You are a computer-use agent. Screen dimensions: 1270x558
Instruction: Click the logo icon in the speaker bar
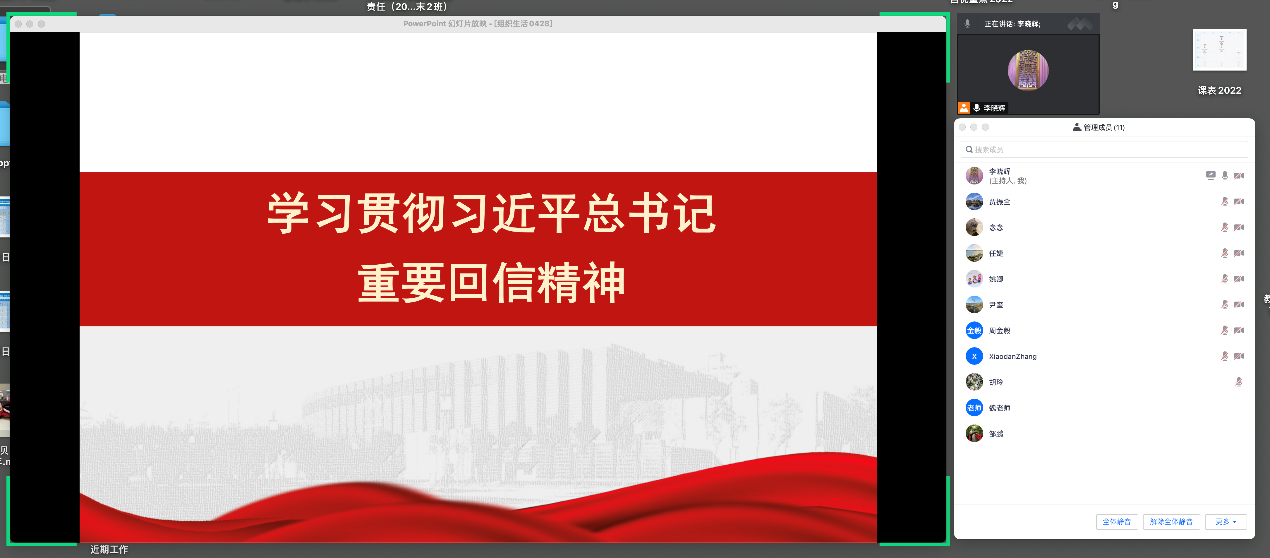pyautogui.click(x=1079, y=23)
